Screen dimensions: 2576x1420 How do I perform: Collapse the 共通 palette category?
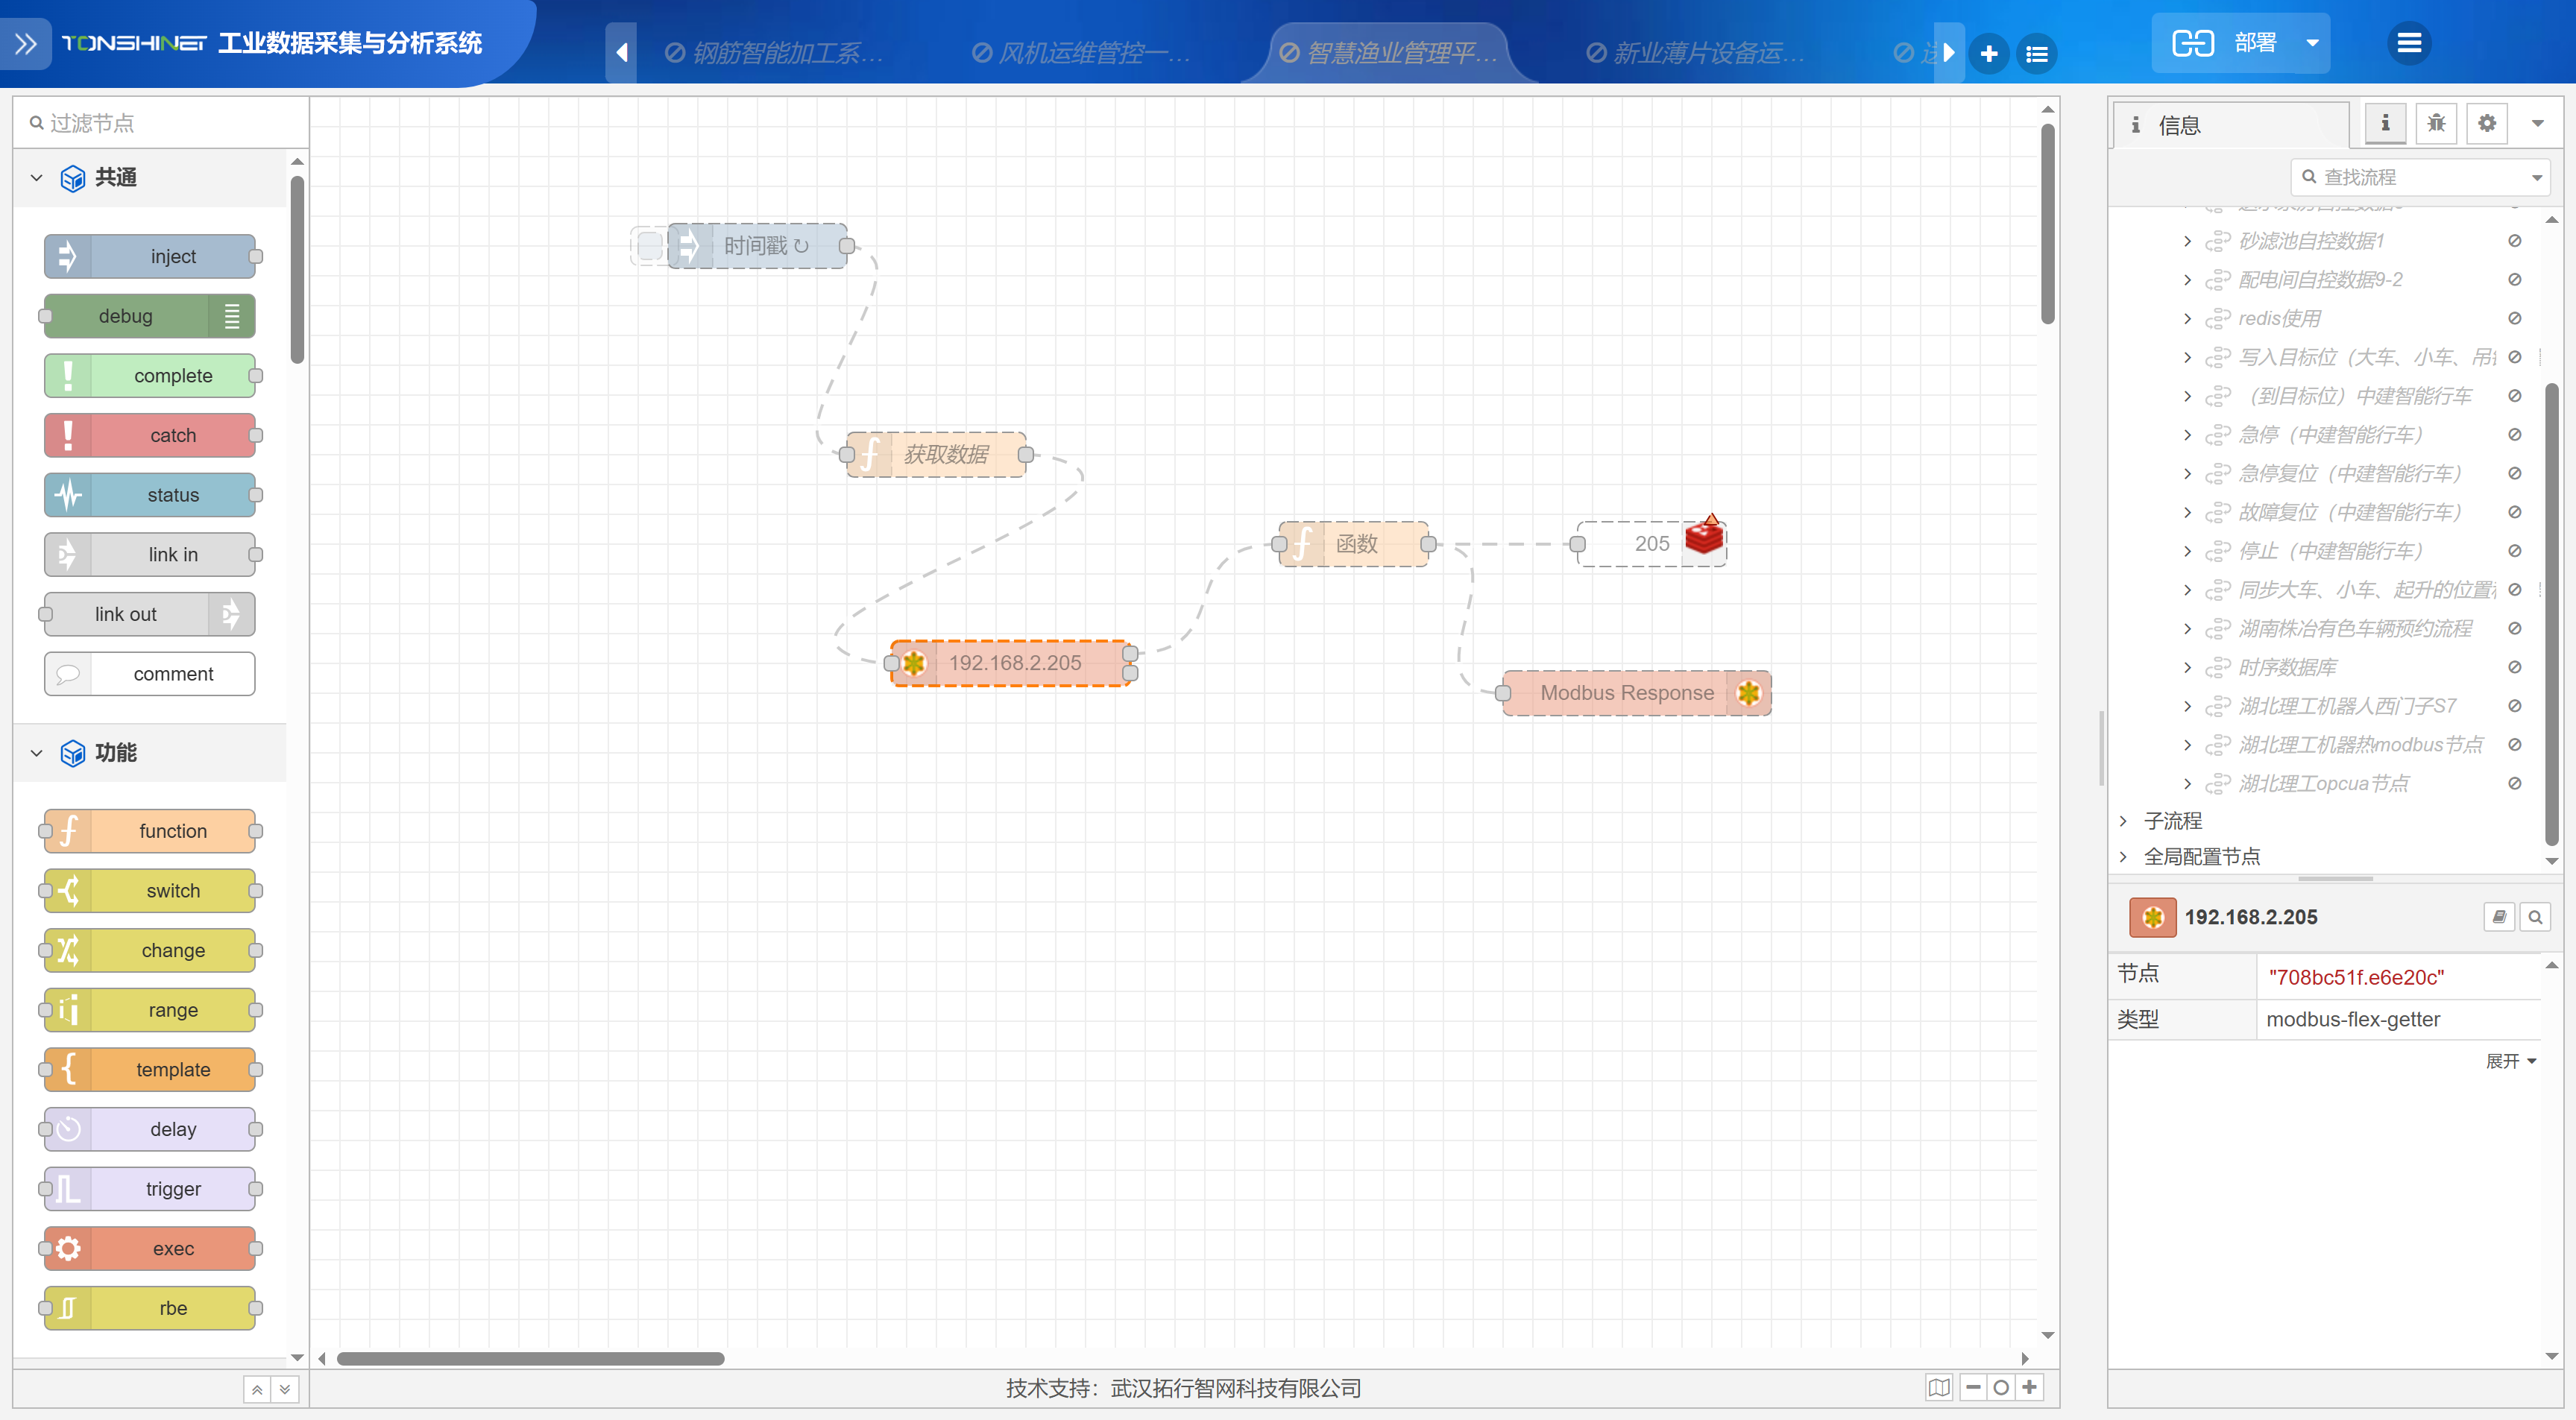[x=37, y=178]
